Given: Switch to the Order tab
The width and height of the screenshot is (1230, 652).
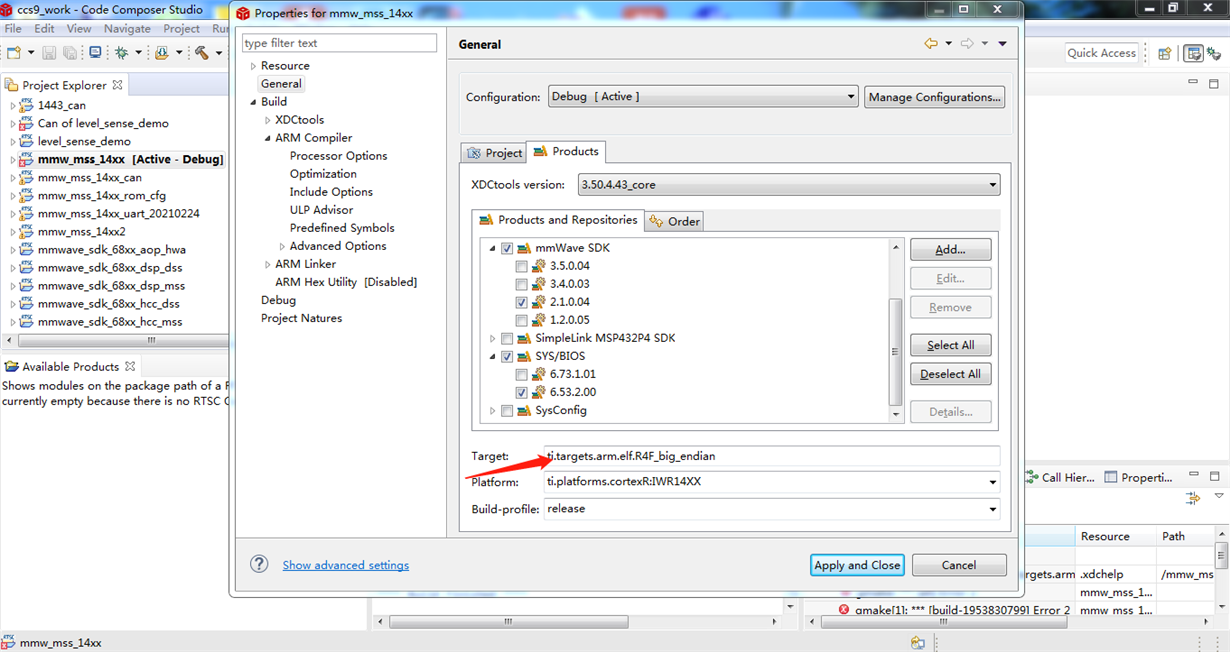Looking at the screenshot, I should tap(674, 221).
